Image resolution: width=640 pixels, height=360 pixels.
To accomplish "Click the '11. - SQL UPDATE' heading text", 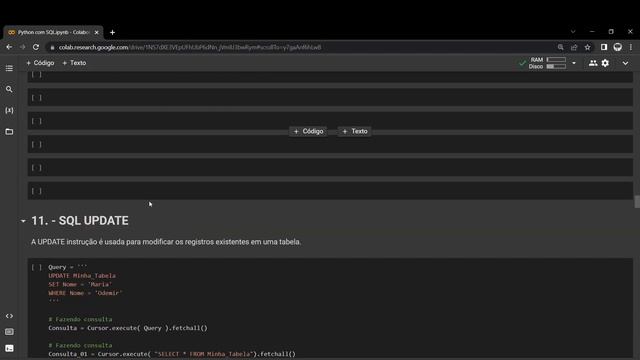I will click(80, 221).
